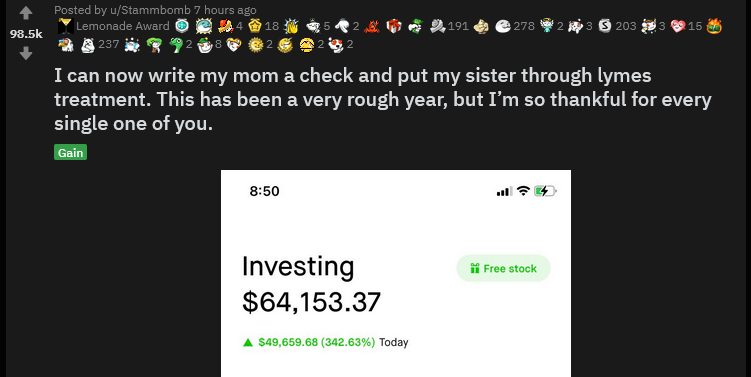Click the $64,153.37 investing balance
This screenshot has height=377, width=751.
[311, 302]
